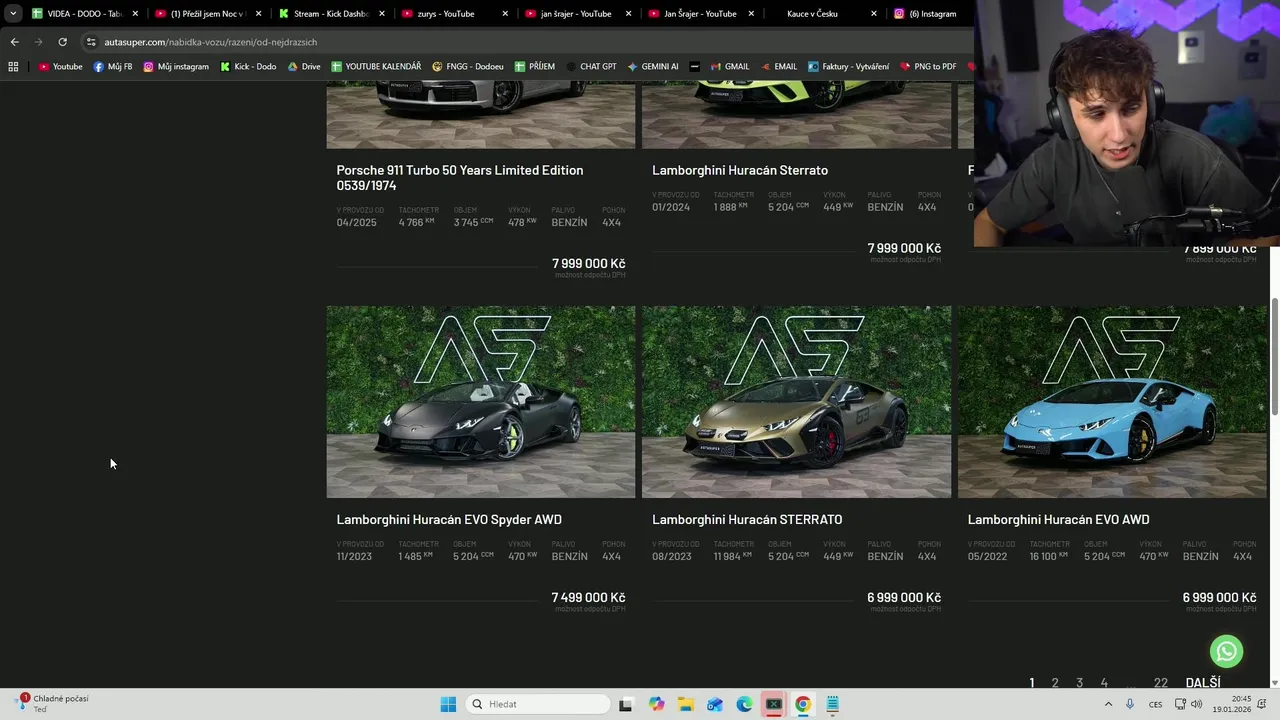Open Lamborghini Huracán STERRATO 08/2023 listing
This screenshot has height=720, width=1280.
(x=747, y=519)
